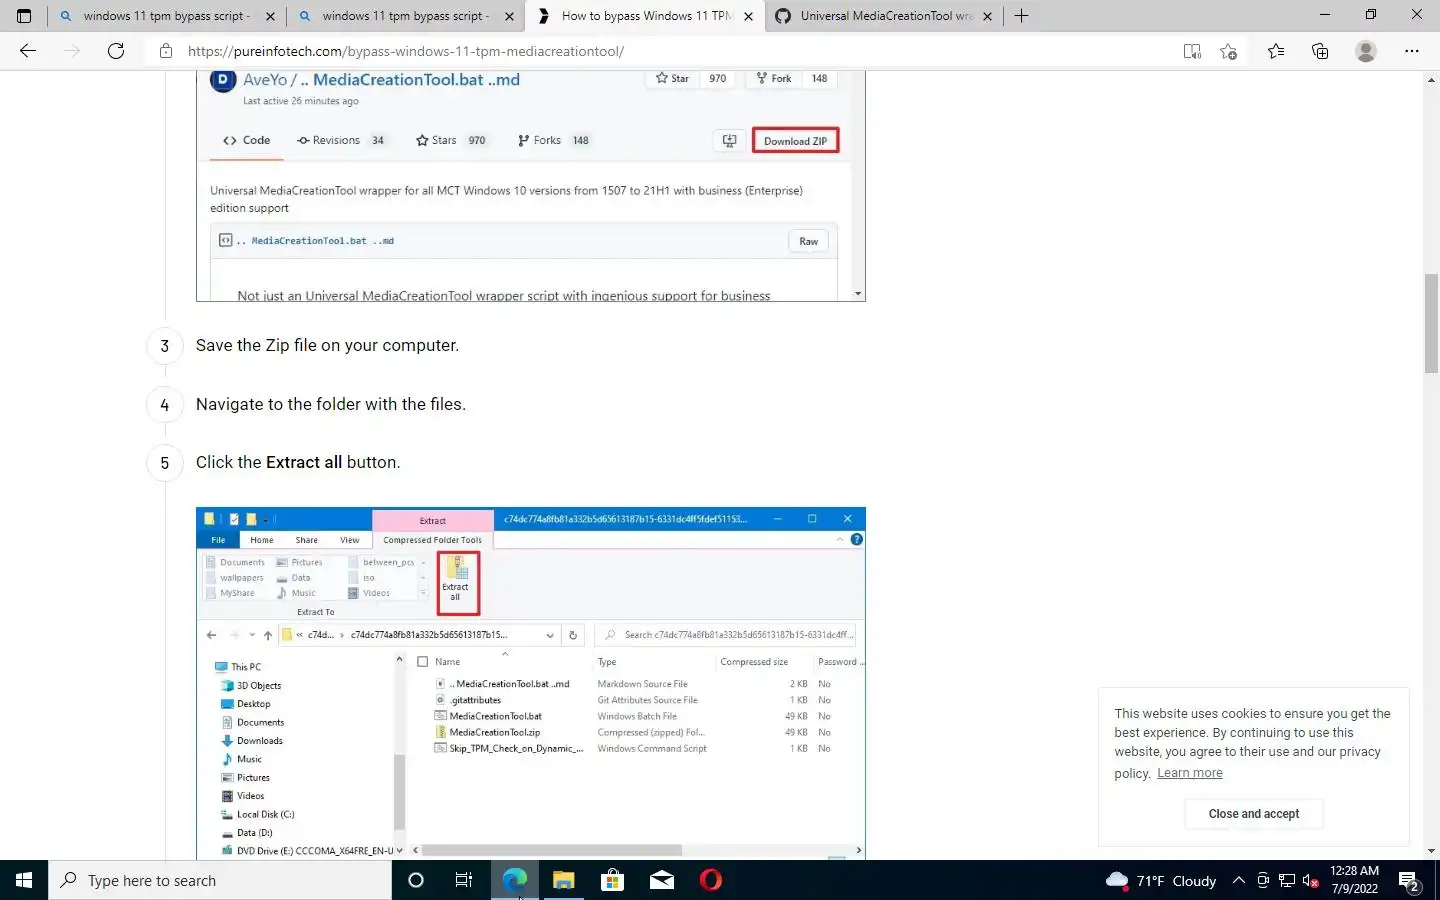Viewport: 1440px width, 900px height.
Task: Click the muted volume tray icon
Action: pyautogui.click(x=1311, y=880)
